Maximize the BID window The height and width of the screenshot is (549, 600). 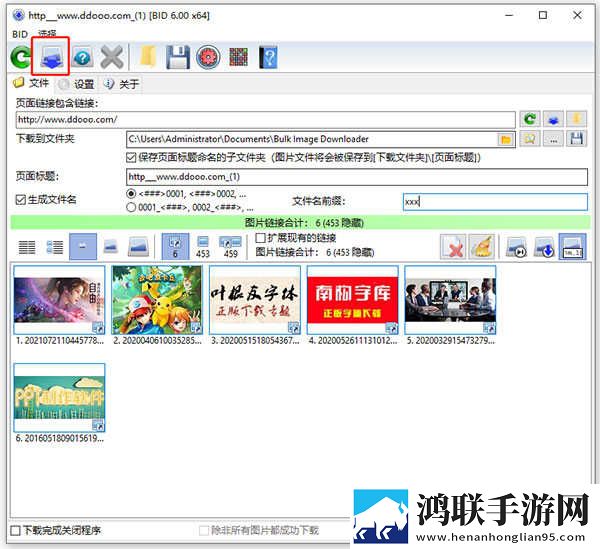[x=543, y=15]
